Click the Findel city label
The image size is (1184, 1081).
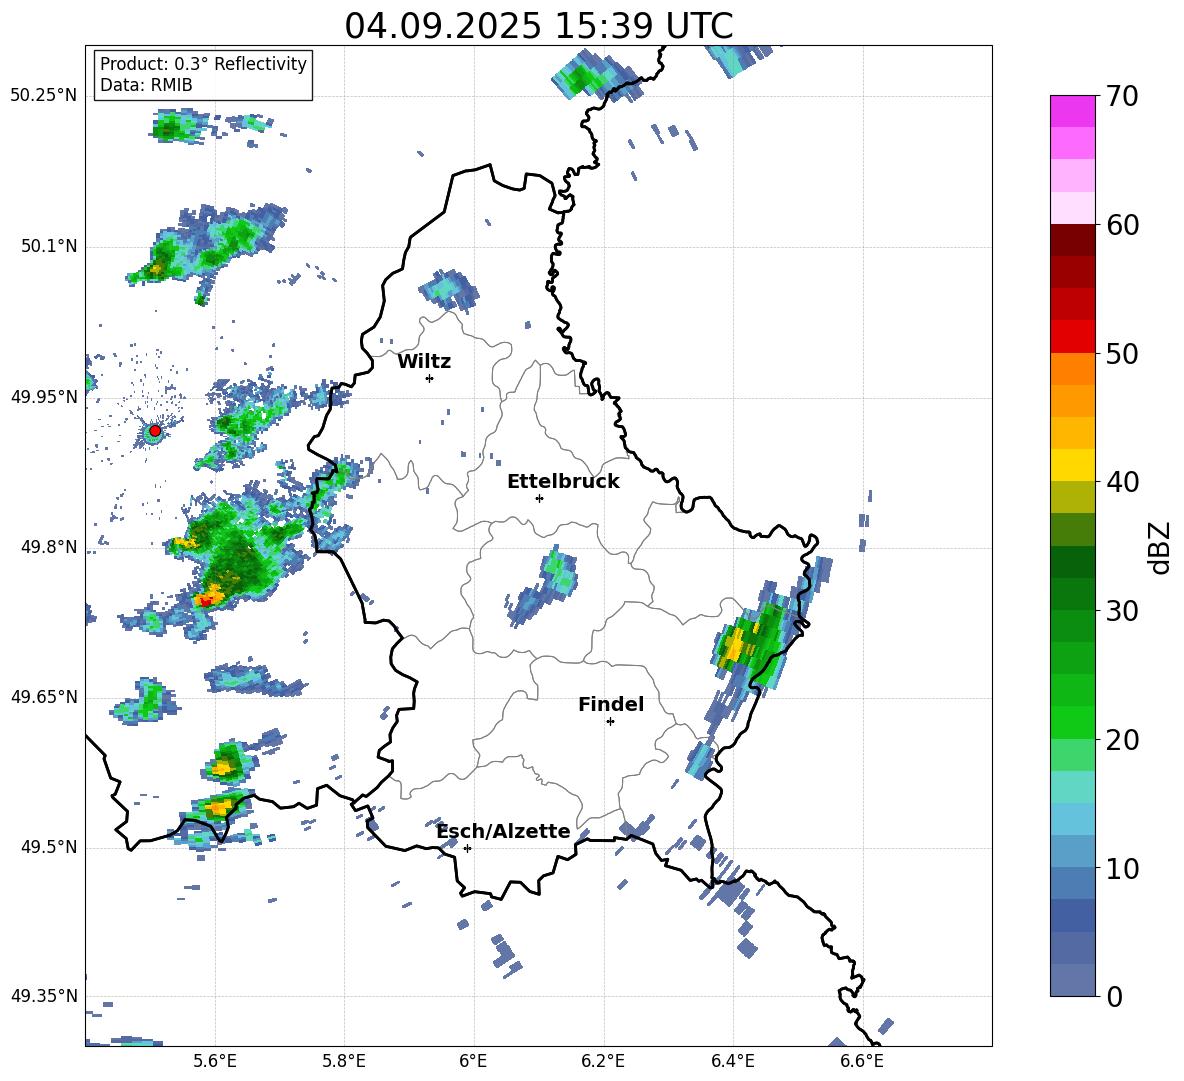pyautogui.click(x=611, y=704)
